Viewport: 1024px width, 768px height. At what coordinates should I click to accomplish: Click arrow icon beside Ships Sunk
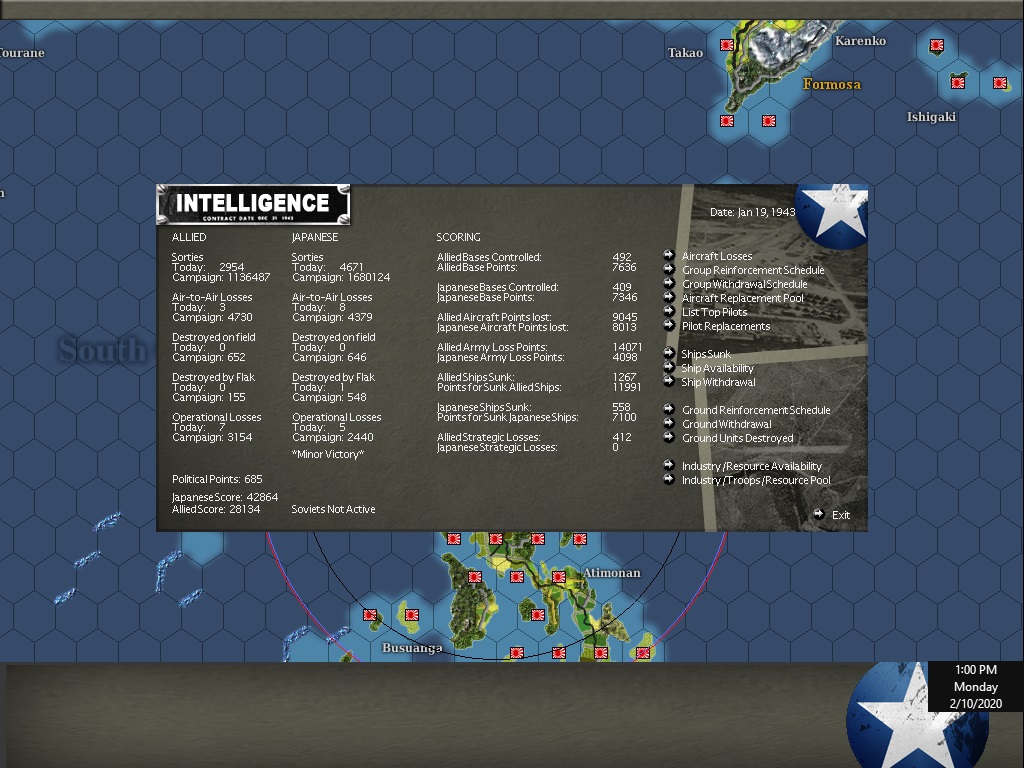pos(669,353)
